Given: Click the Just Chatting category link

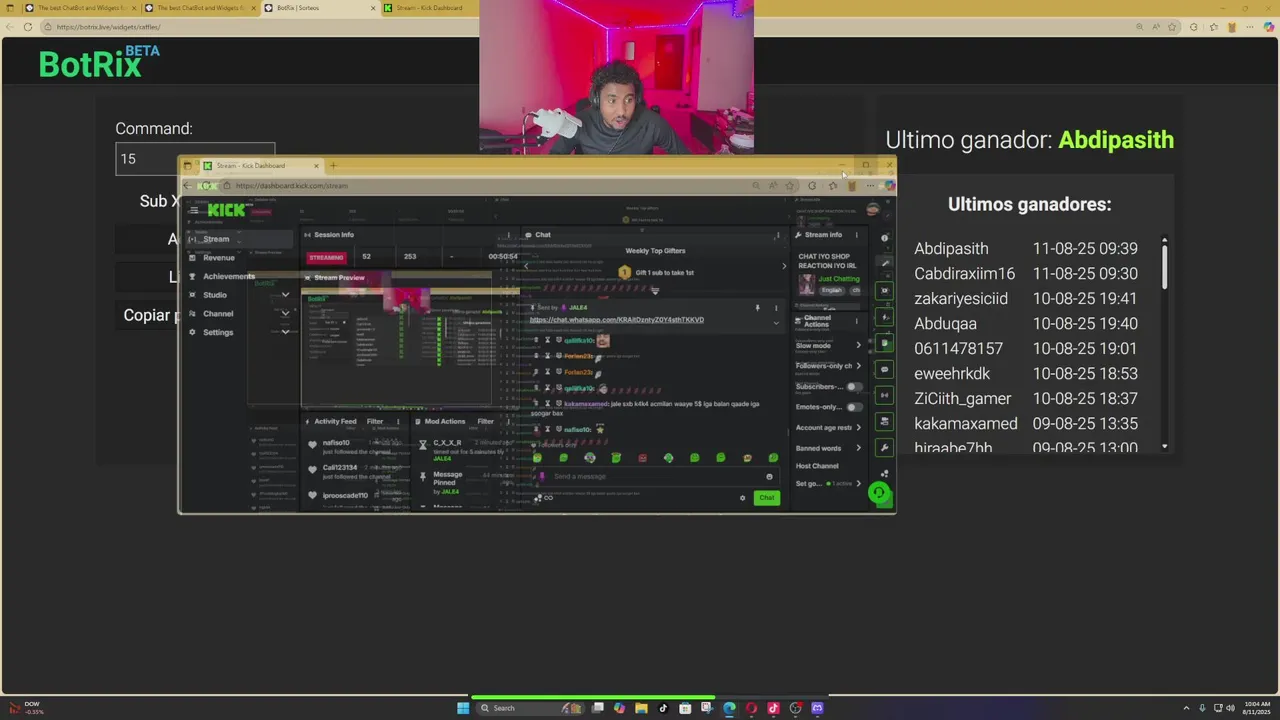Looking at the screenshot, I should 839,279.
